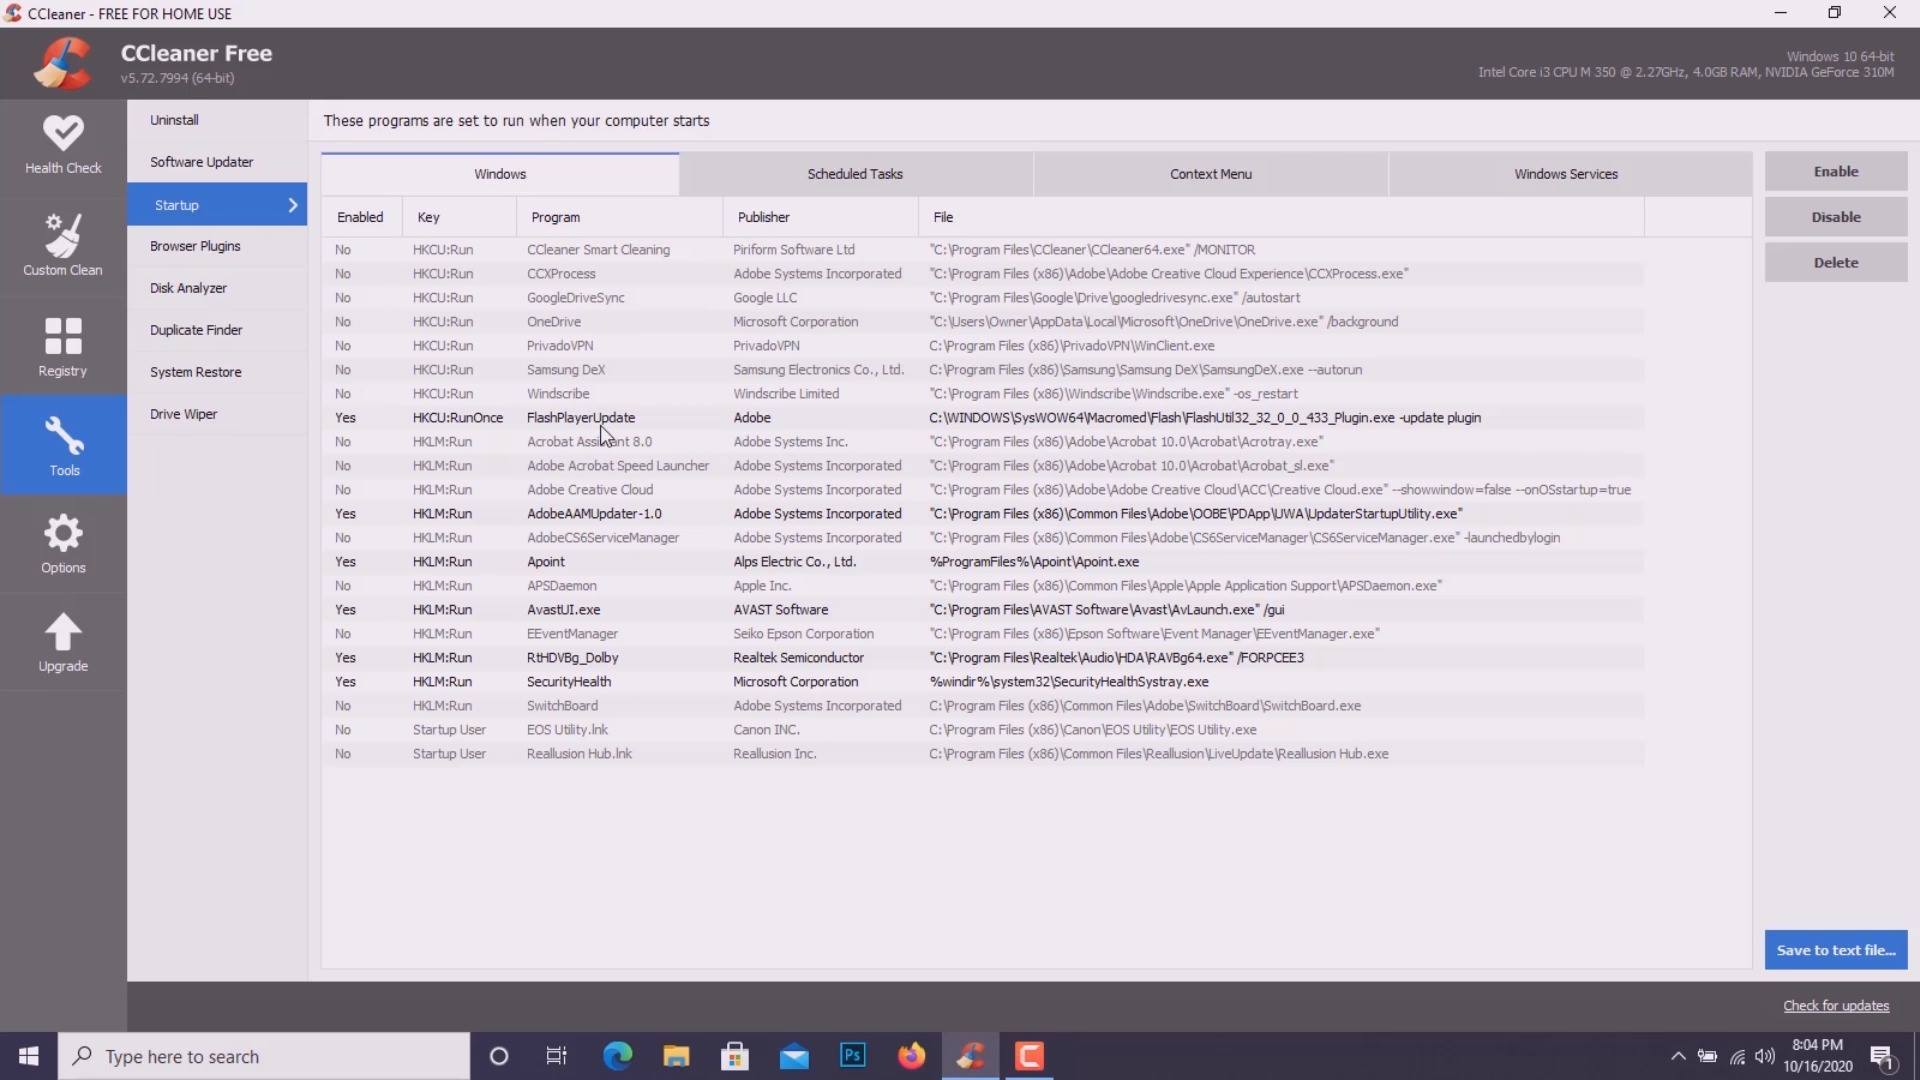Select the EOS Utility.lnk entry

[x=983, y=730]
